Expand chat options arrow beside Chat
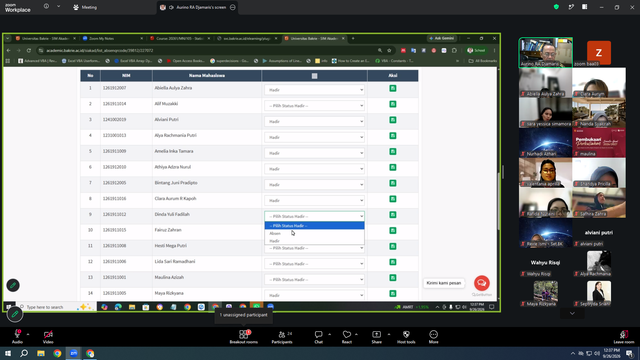 click(x=329, y=334)
